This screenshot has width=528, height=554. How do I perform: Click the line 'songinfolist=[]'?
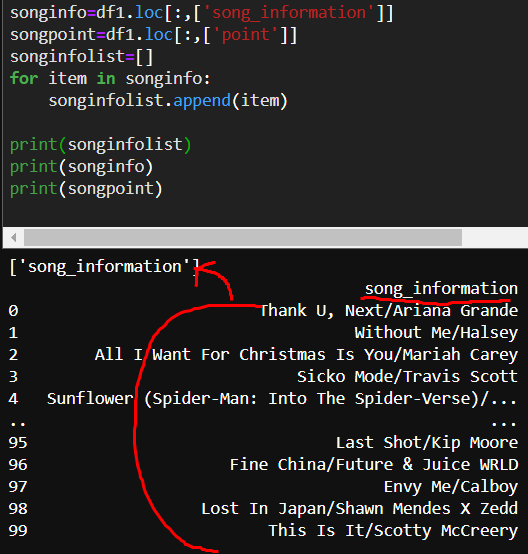pyautogui.click(x=82, y=57)
